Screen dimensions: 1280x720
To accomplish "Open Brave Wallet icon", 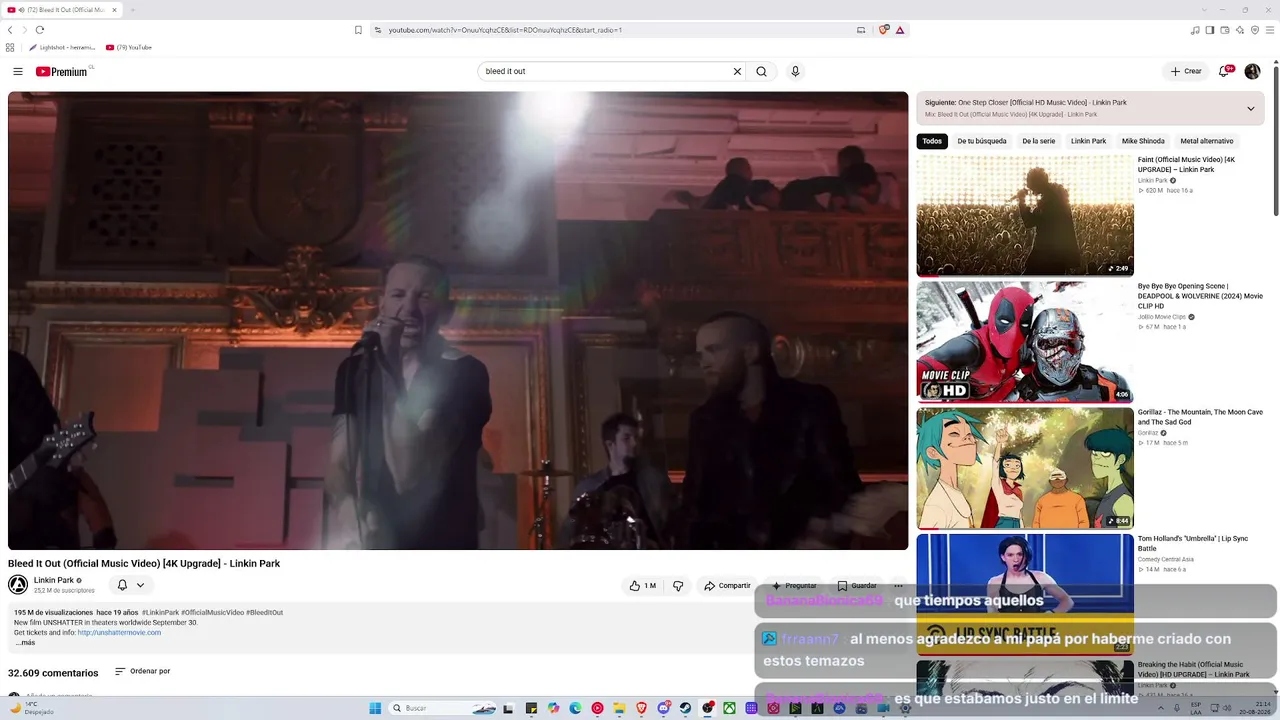I will point(1225,30).
